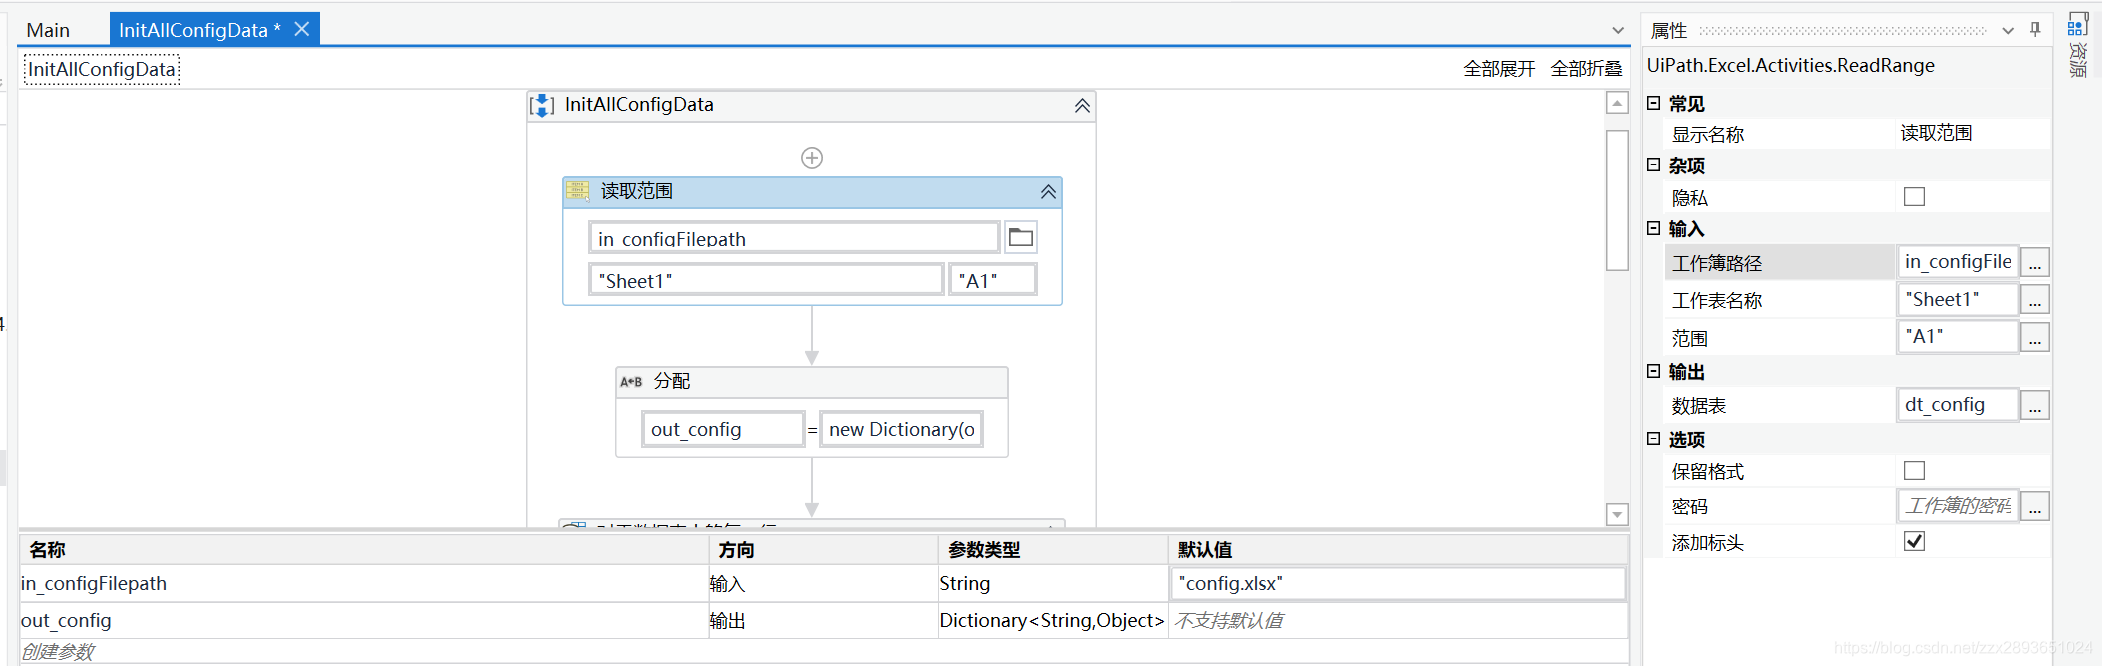
Task: Edit the "Sheet1" field in activity
Action: click(x=767, y=280)
